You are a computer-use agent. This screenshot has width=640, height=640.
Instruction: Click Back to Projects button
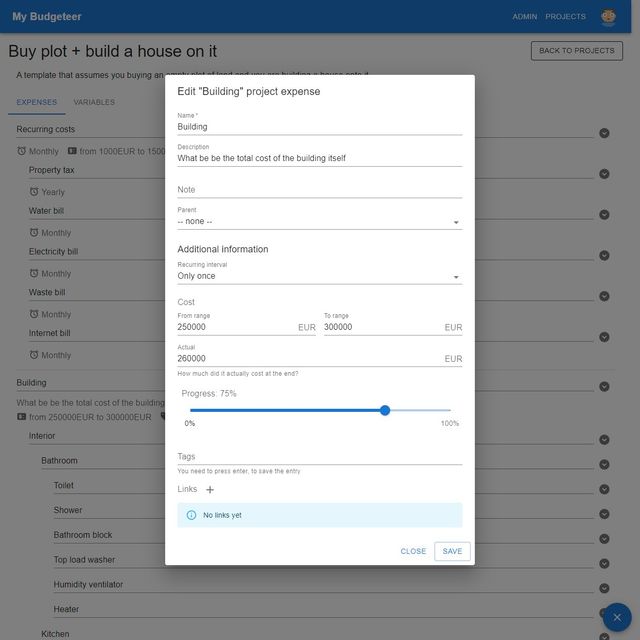577,51
